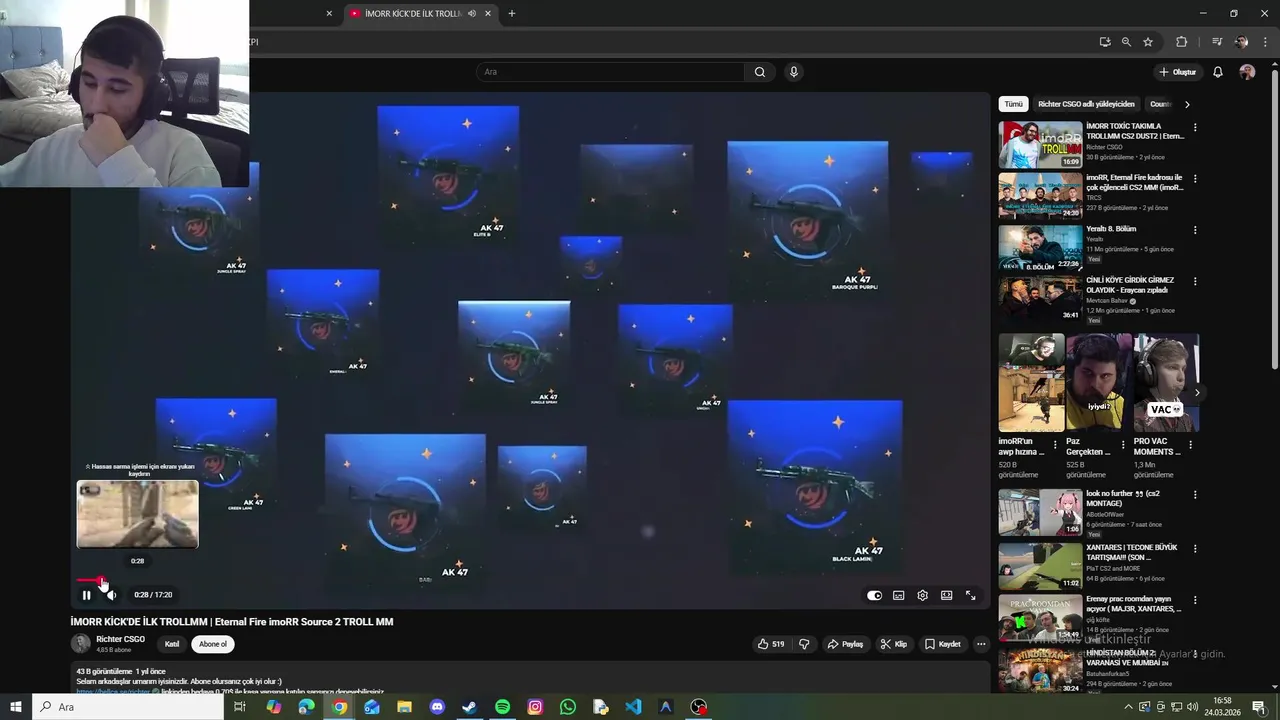Open WhatsApp from the taskbar
This screenshot has height=720, width=1280.
pos(568,707)
